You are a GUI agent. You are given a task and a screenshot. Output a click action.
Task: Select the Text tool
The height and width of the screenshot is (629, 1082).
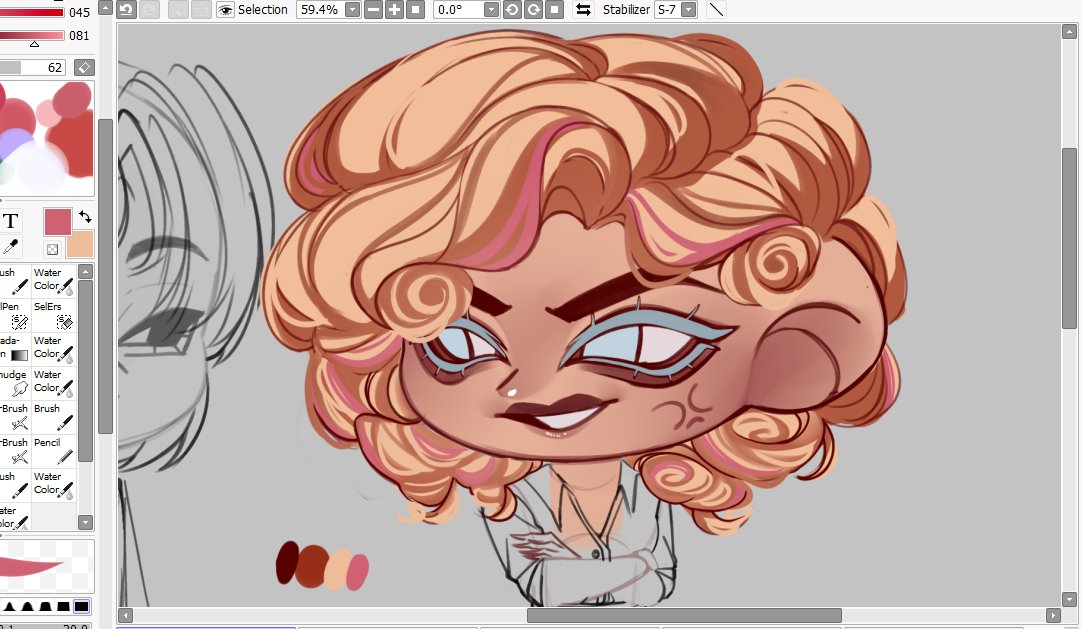[11, 221]
